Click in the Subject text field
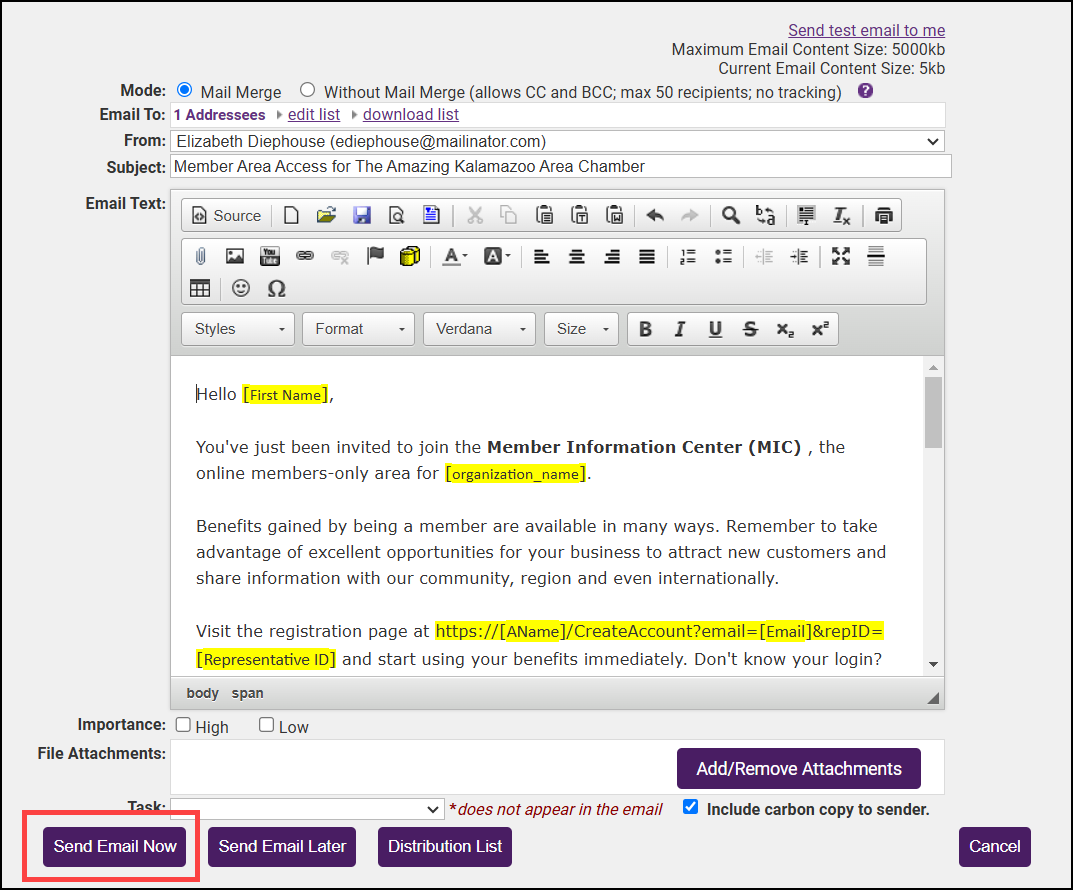The height and width of the screenshot is (890, 1073). pos(560,166)
